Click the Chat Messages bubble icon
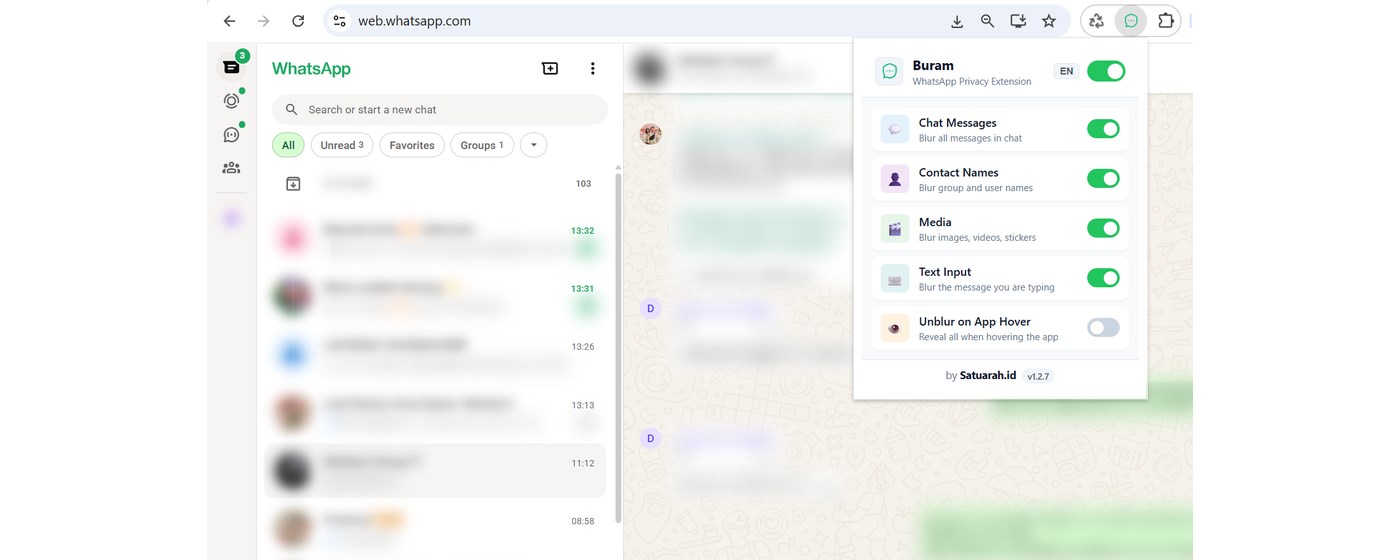Image resolution: width=1400 pixels, height=560 pixels. point(895,129)
